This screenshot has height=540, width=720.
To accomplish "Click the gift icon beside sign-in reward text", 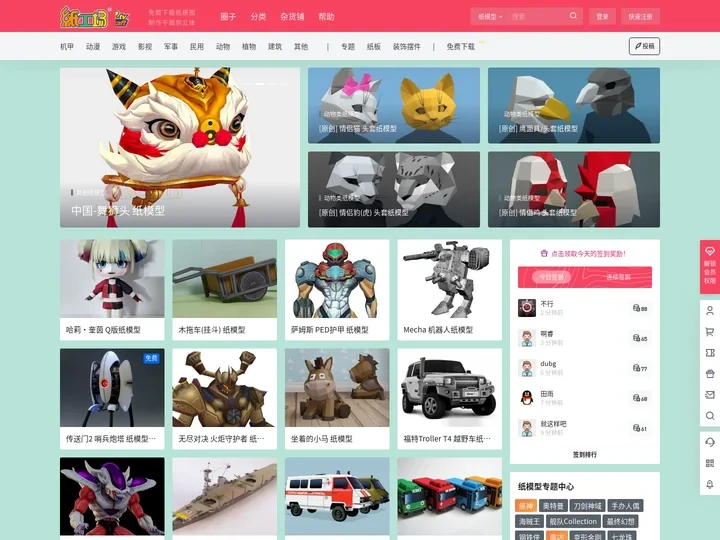I will coord(544,253).
